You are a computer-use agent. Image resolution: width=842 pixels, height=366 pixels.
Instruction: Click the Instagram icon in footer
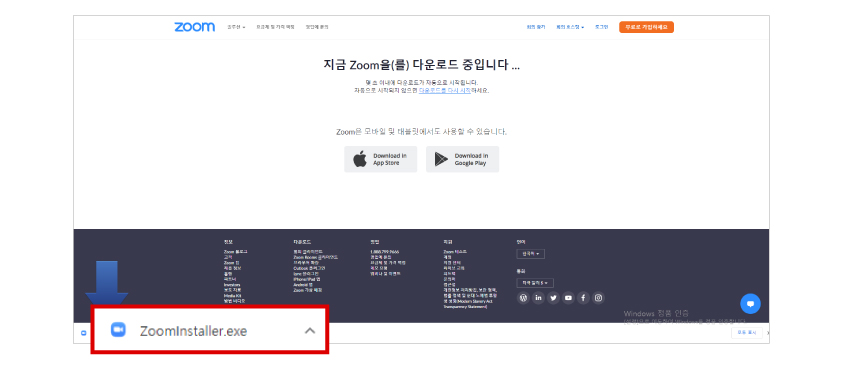[x=598, y=298]
